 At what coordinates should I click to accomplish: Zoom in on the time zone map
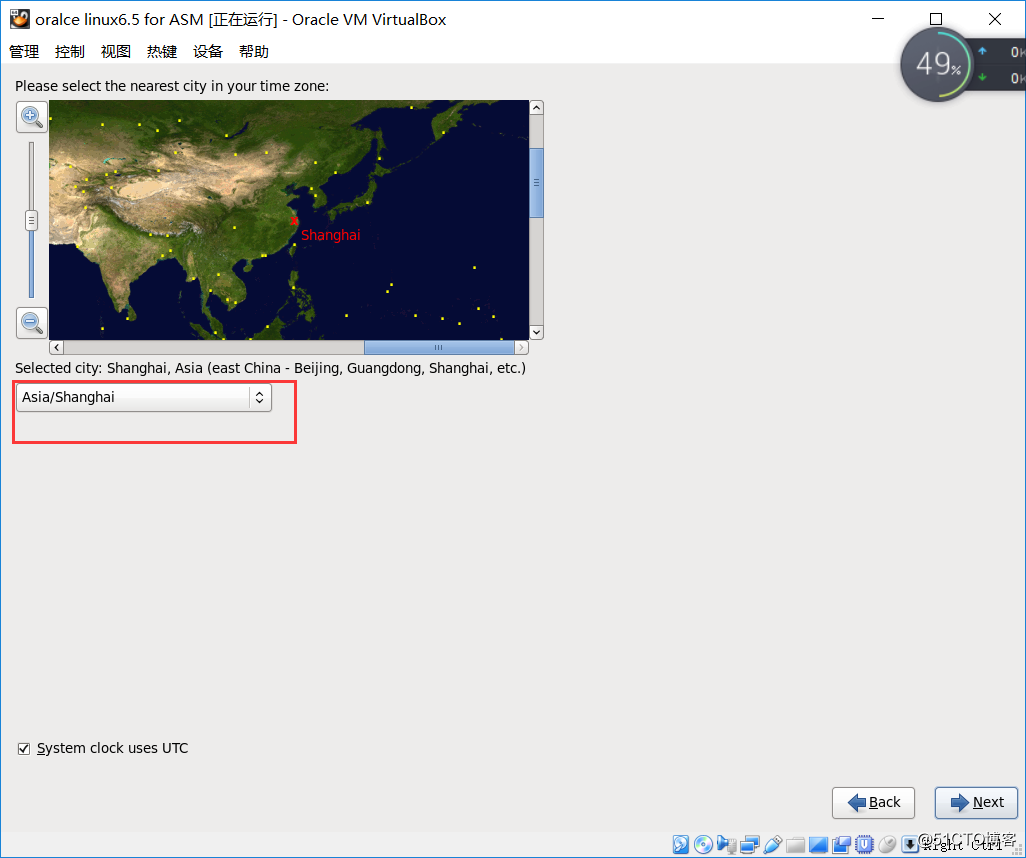pyautogui.click(x=31, y=117)
